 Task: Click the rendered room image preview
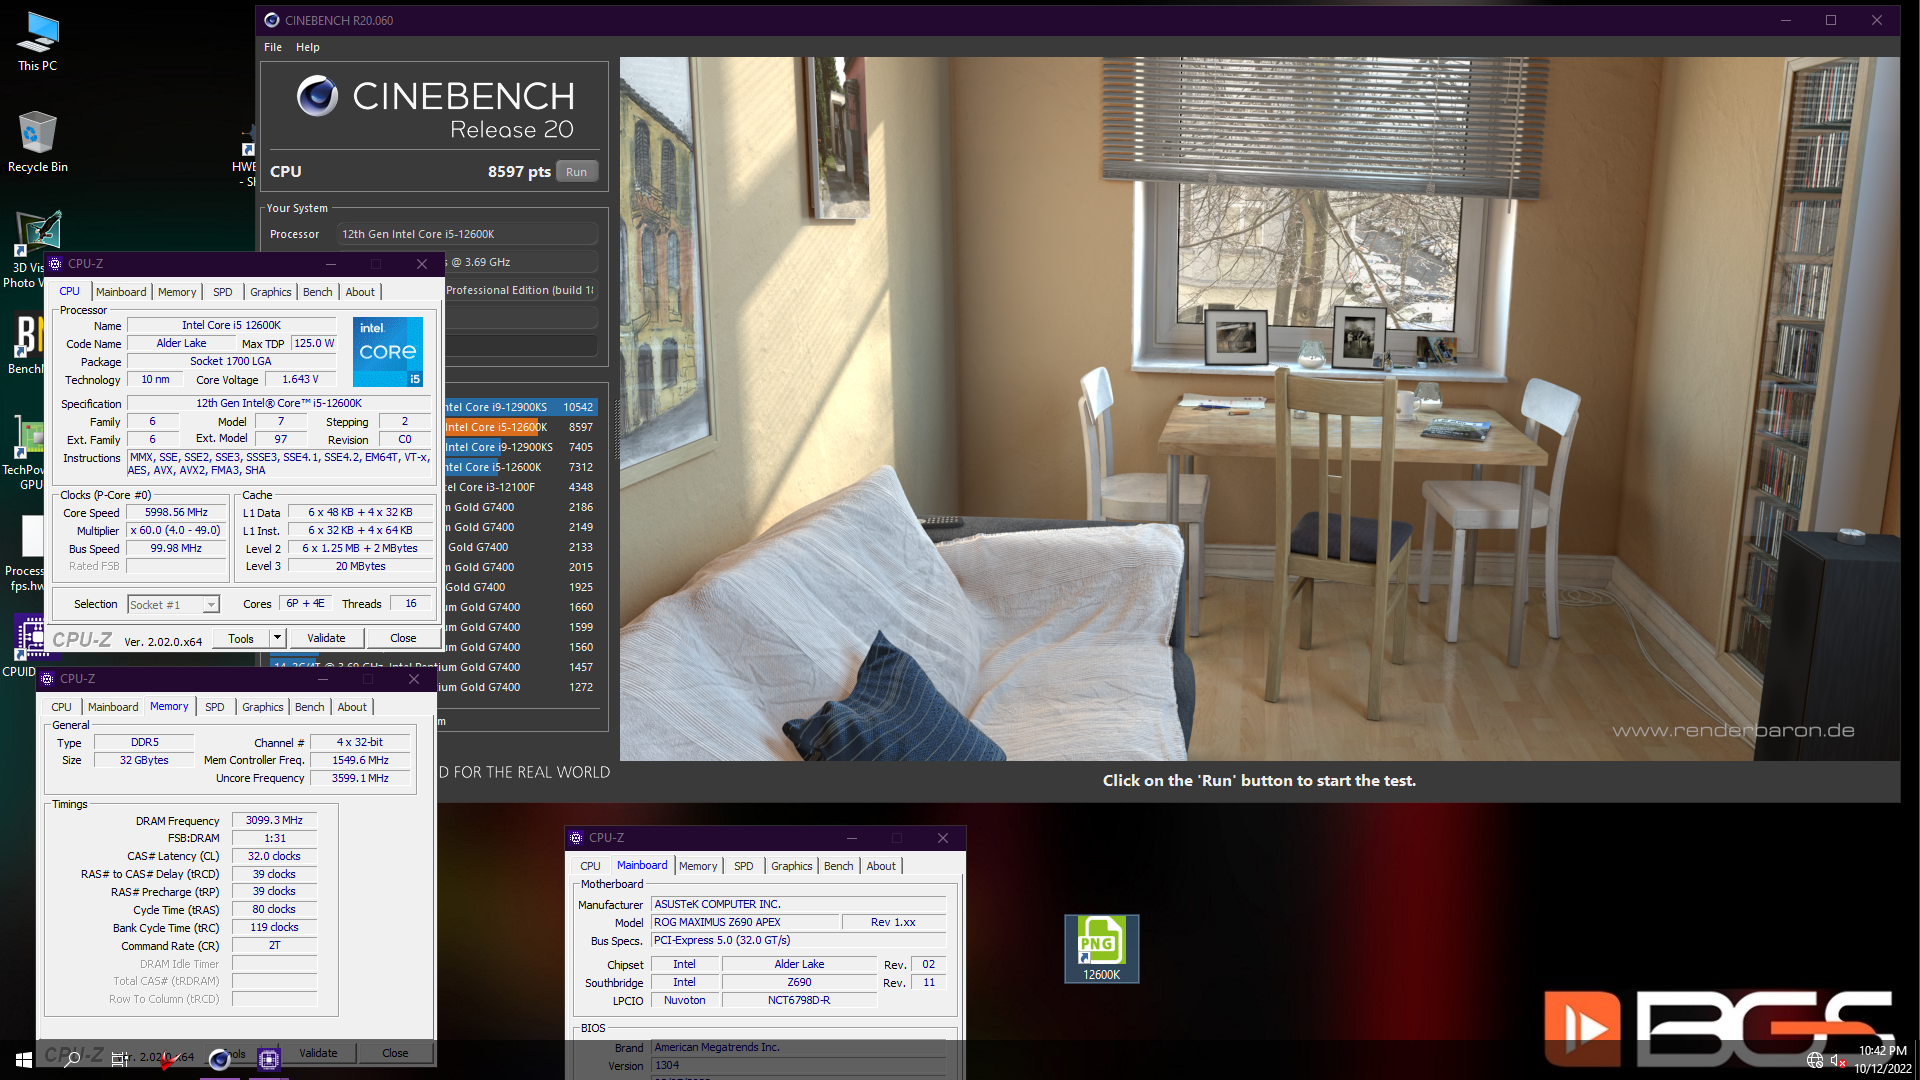[x=1259, y=408]
